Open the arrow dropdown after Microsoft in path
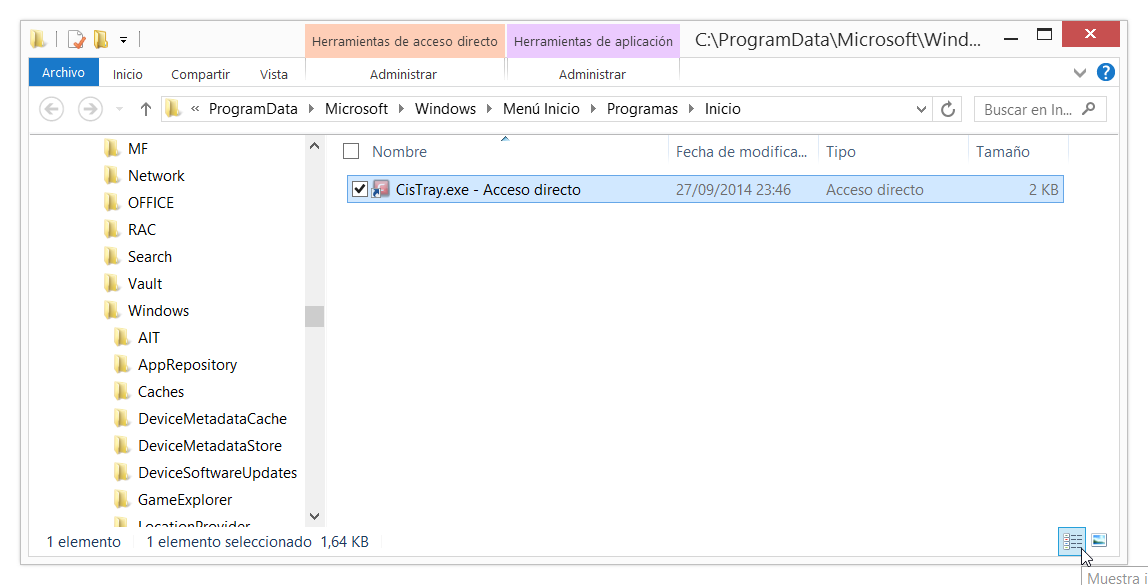This screenshot has height=585, width=1148. (401, 109)
